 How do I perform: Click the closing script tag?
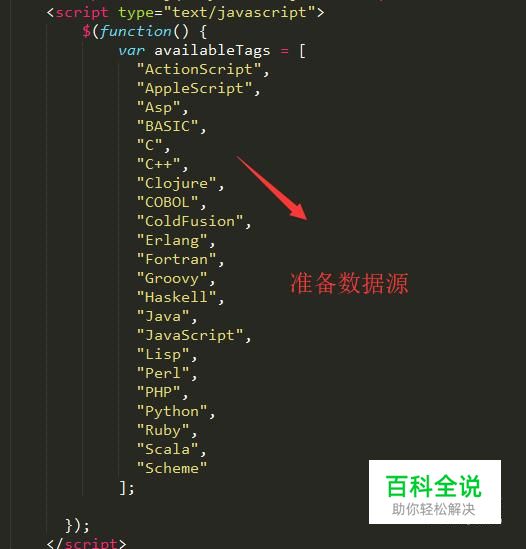[x=86, y=543]
